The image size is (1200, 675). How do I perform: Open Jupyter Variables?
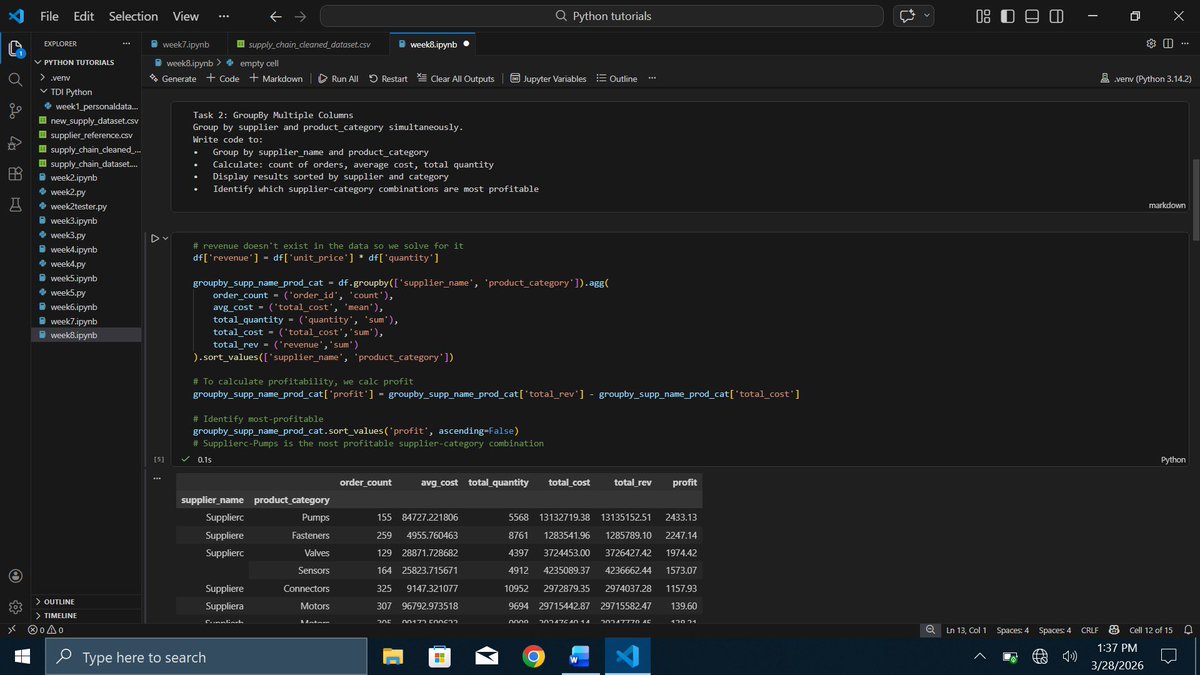click(x=548, y=78)
